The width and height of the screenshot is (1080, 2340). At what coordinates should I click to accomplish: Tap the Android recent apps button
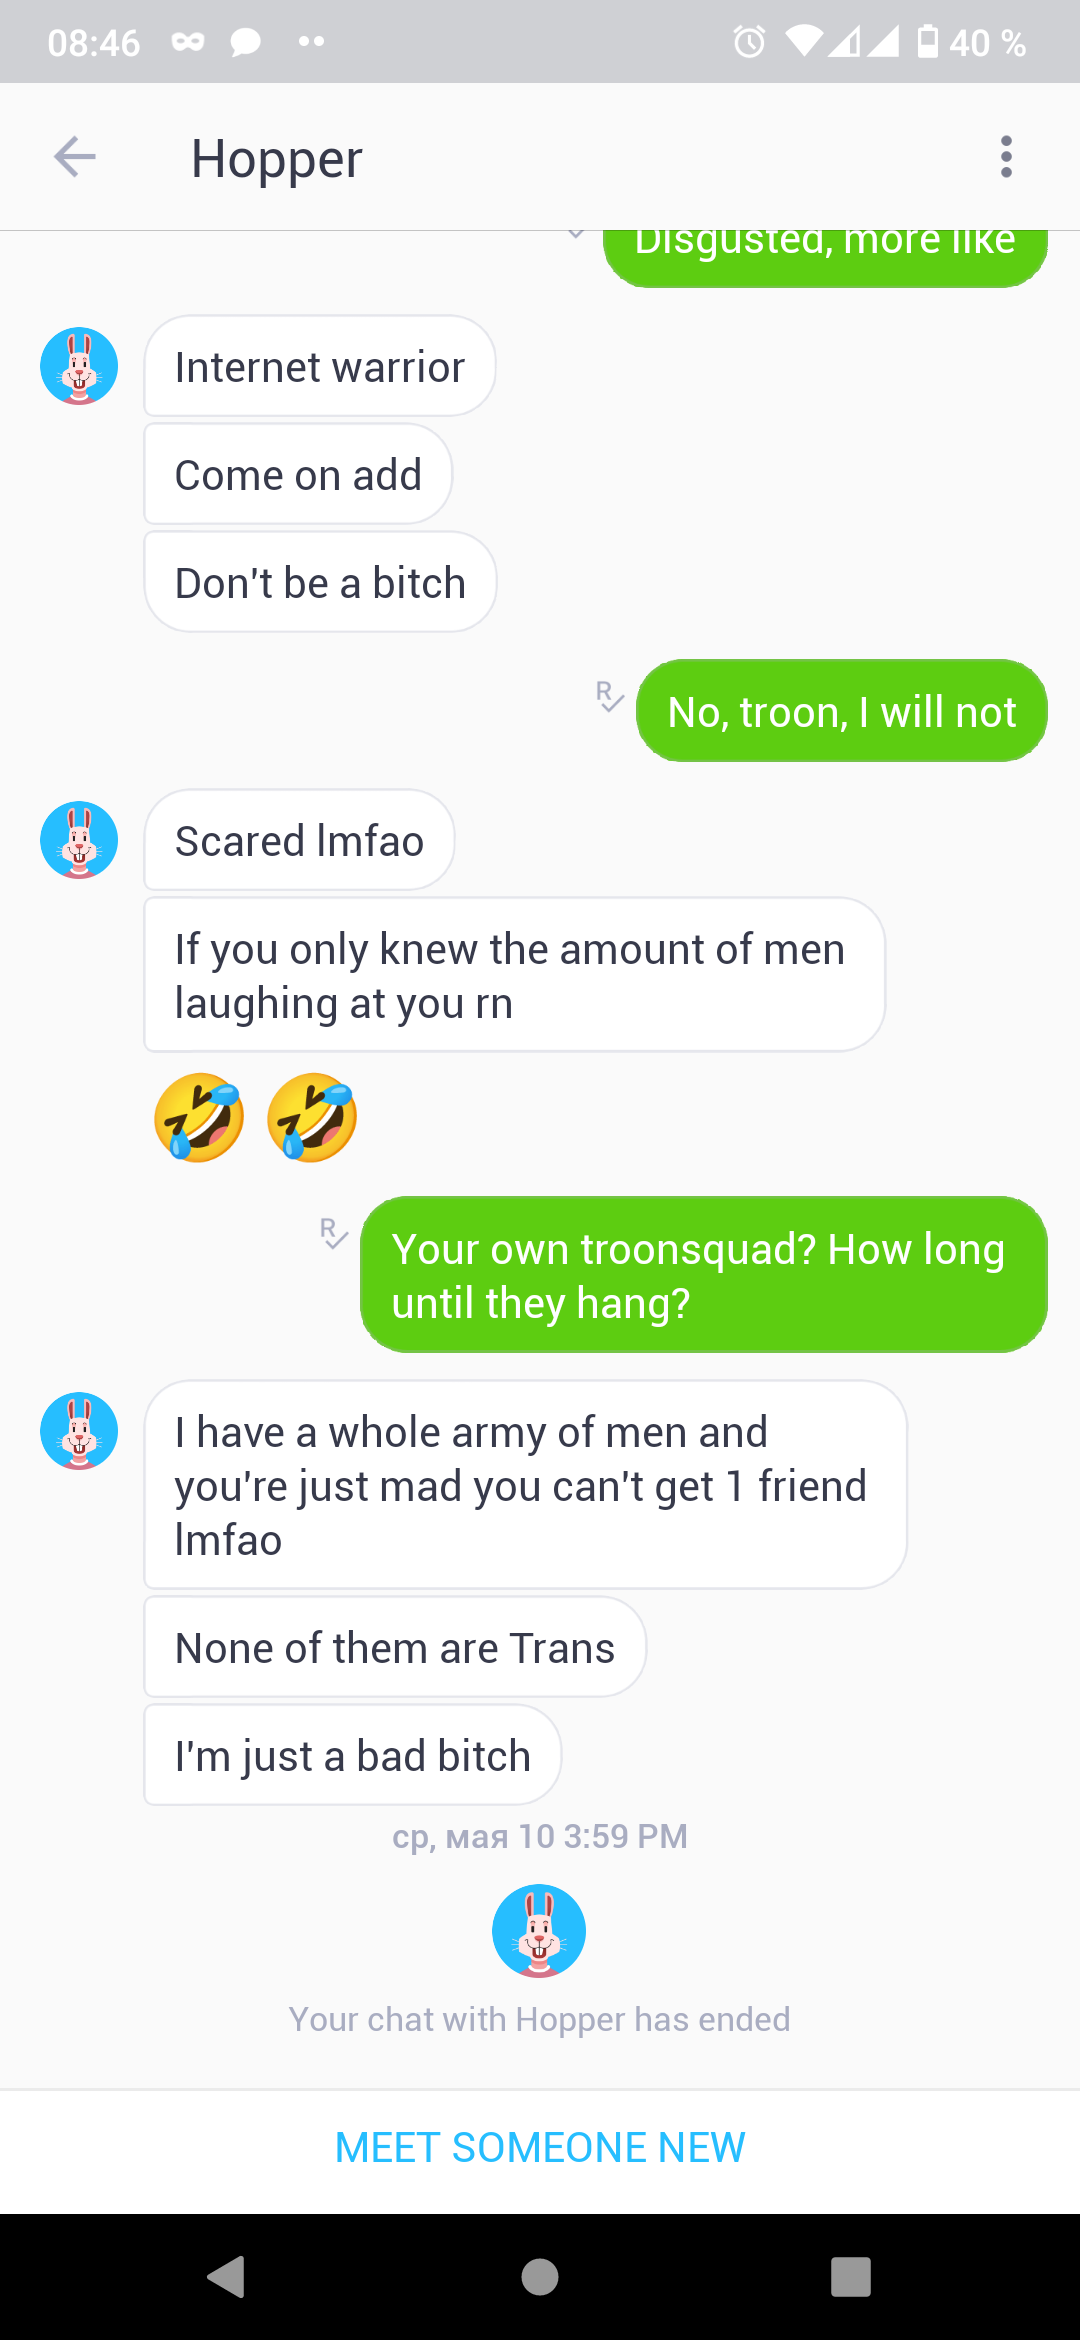pos(851,2277)
